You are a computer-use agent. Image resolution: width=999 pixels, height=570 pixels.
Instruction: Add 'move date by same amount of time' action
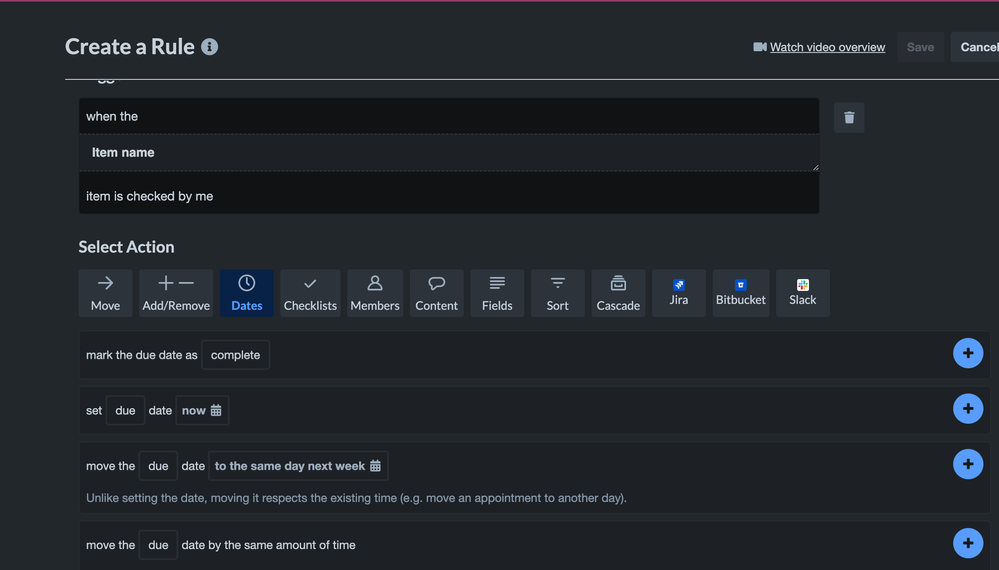[x=968, y=543]
